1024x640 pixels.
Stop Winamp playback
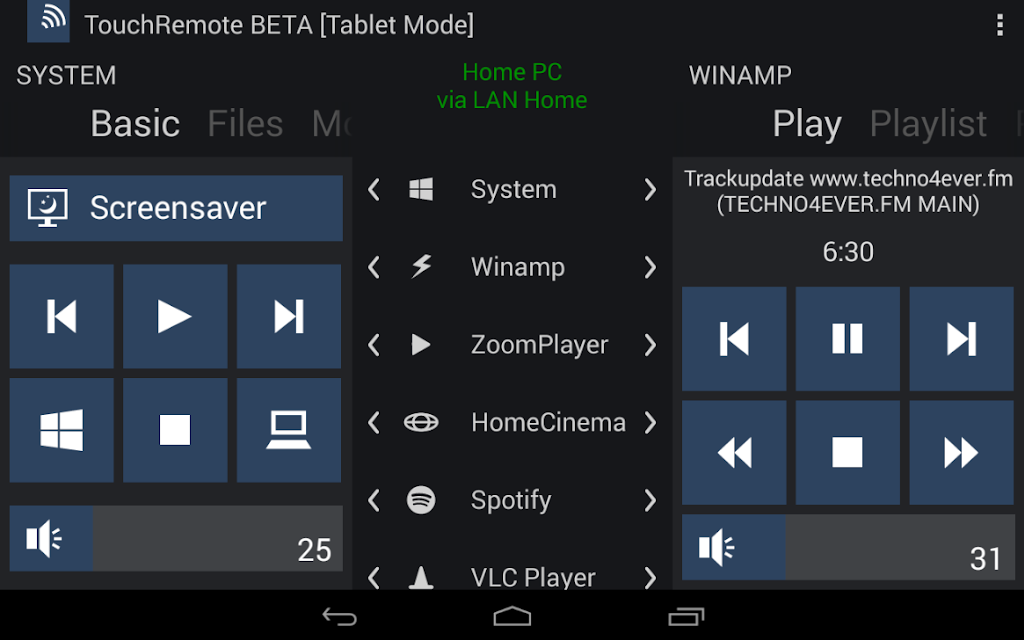[847, 452]
